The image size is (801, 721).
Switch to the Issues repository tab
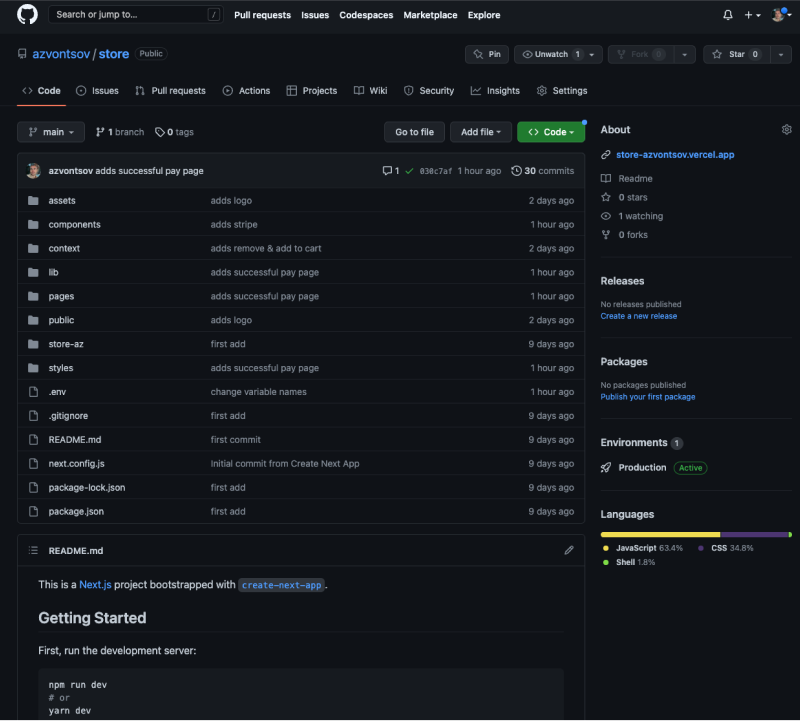(x=97, y=90)
